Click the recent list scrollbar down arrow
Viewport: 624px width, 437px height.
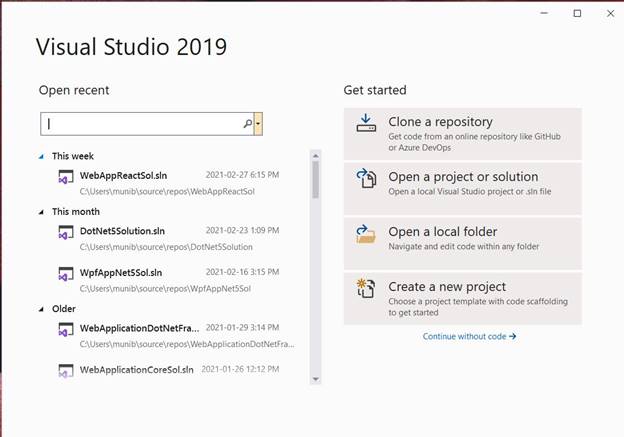point(316,379)
